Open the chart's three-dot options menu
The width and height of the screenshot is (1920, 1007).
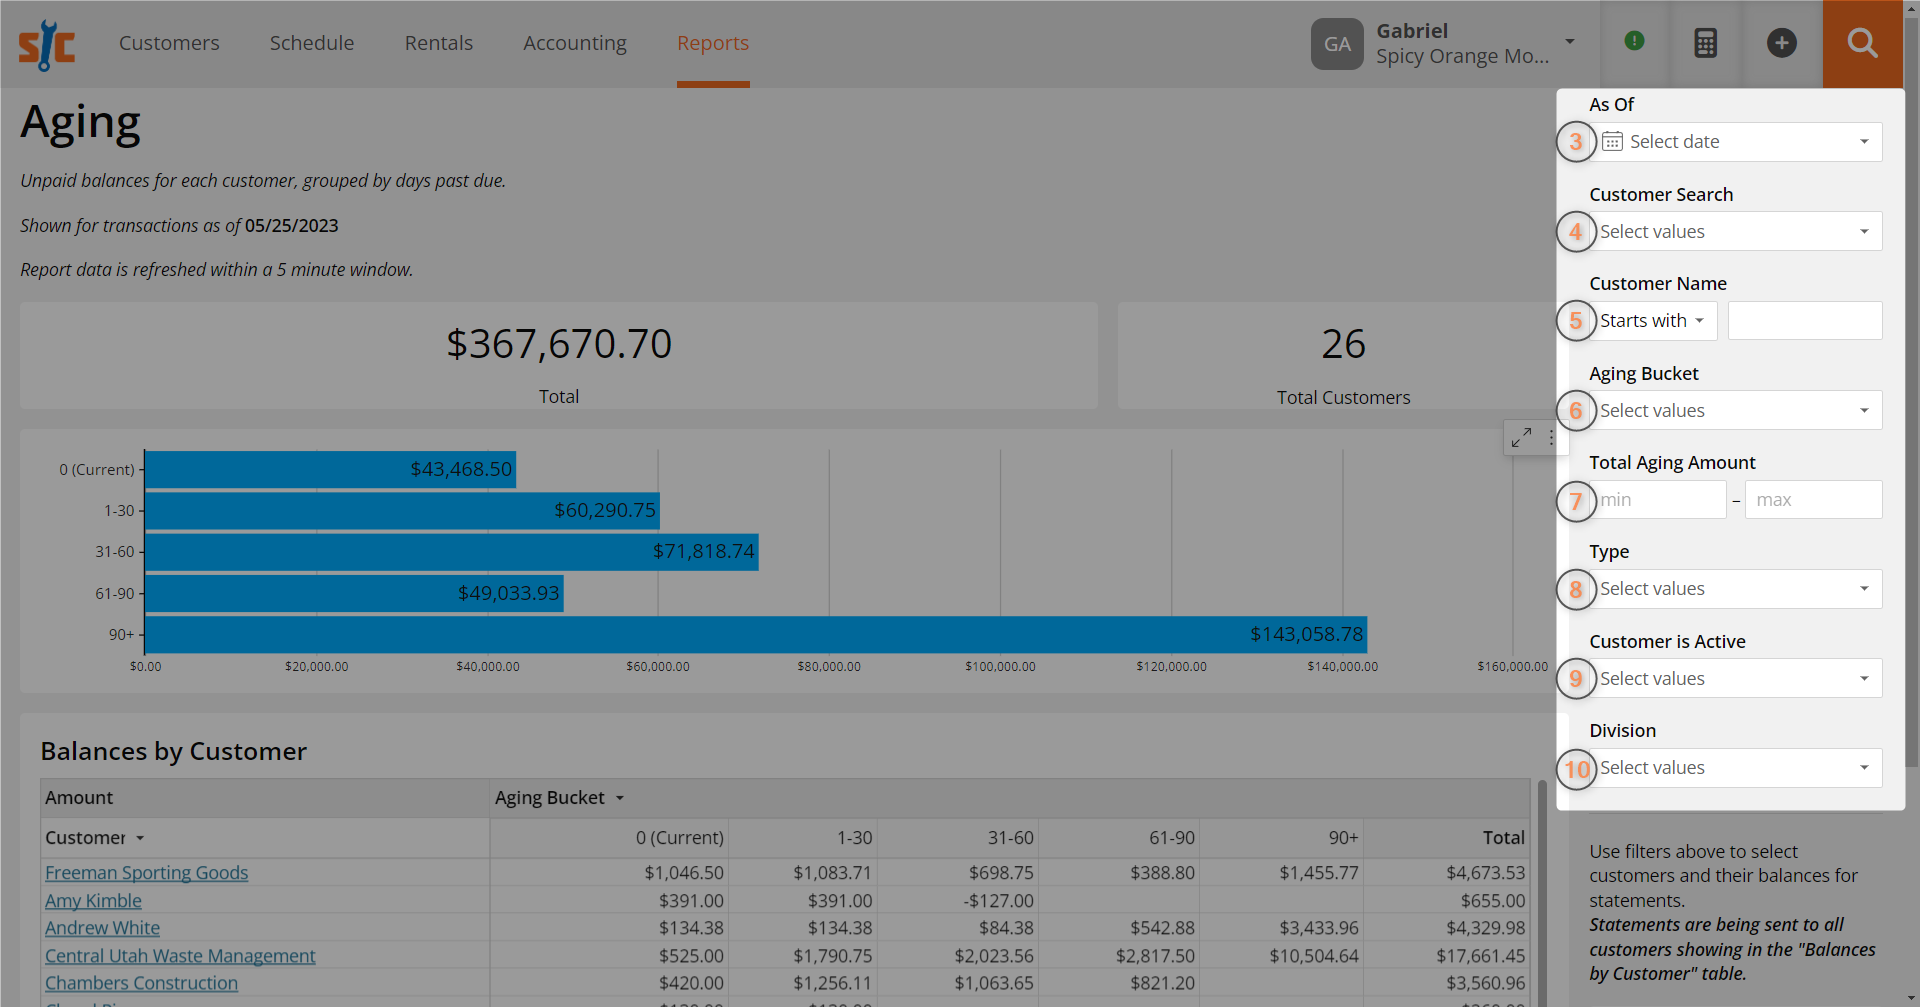point(1551,437)
